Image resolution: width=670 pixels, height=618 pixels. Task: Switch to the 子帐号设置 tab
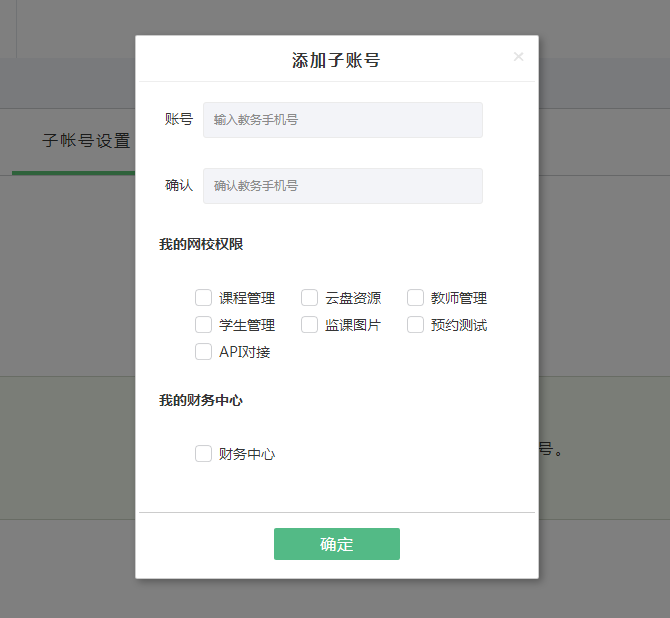coord(86,141)
